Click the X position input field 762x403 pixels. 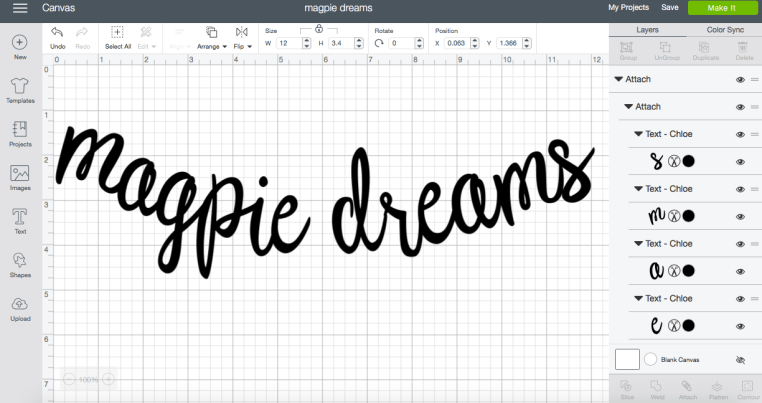tap(457, 43)
